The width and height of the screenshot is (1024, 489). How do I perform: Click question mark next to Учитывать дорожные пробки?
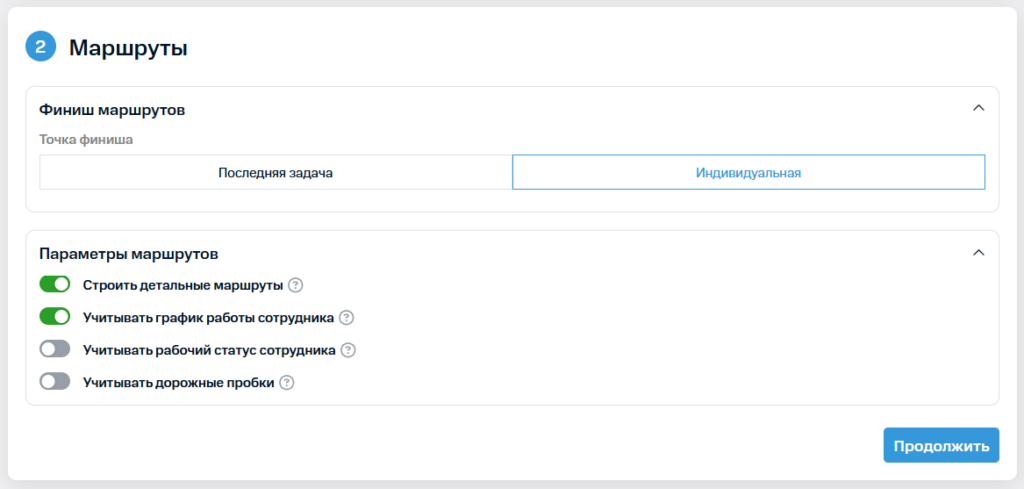287,382
